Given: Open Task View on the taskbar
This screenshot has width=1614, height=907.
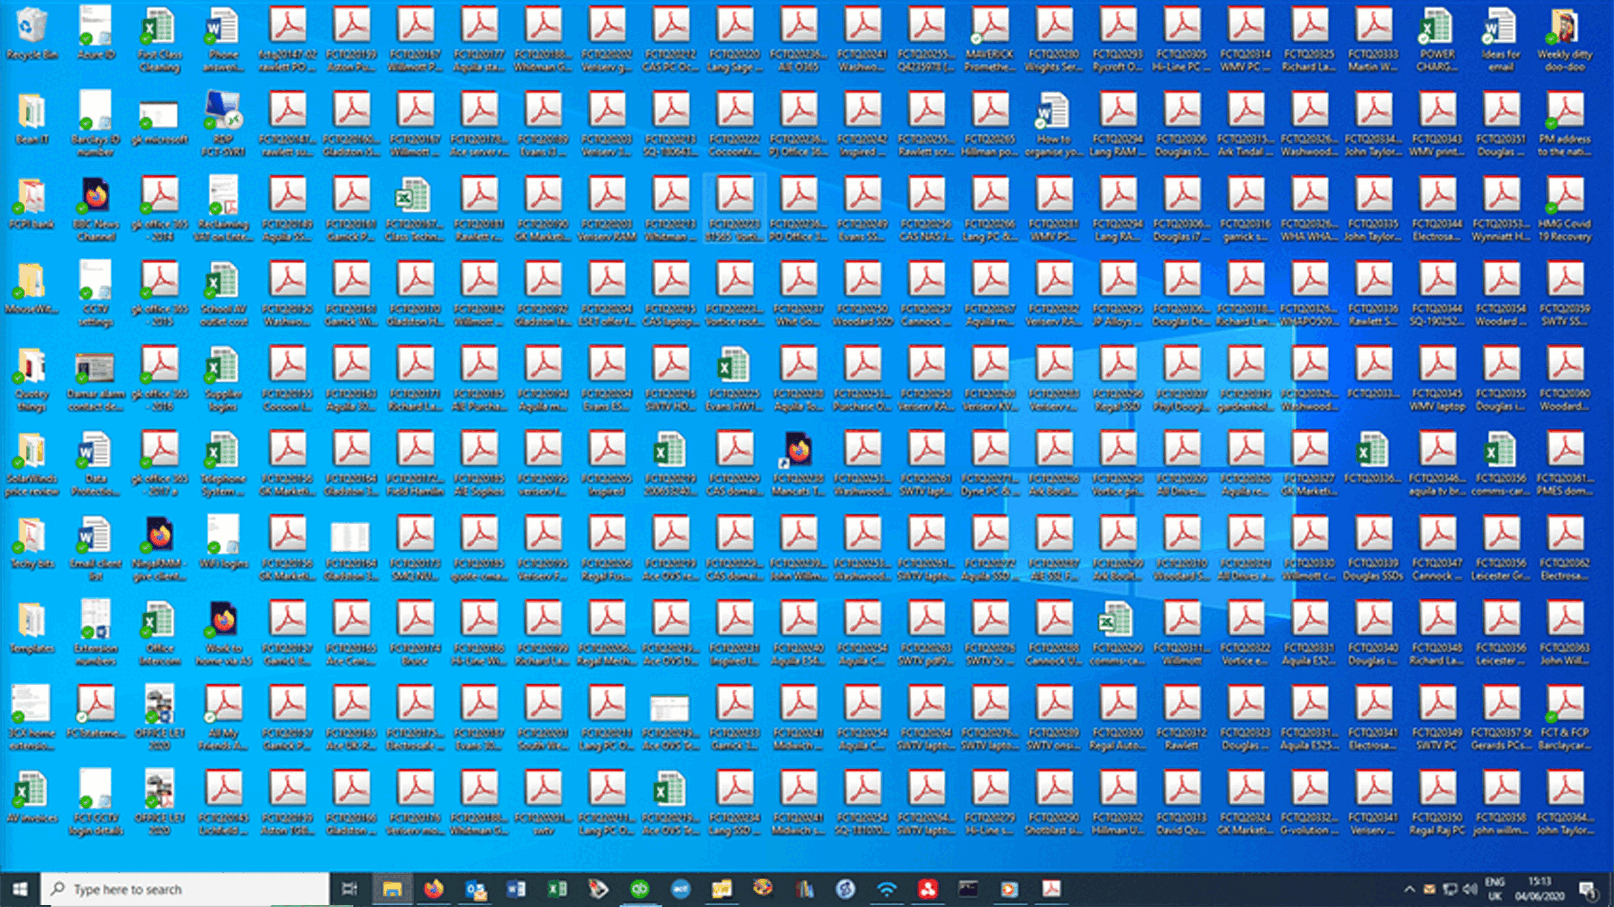Looking at the screenshot, I should click(349, 889).
